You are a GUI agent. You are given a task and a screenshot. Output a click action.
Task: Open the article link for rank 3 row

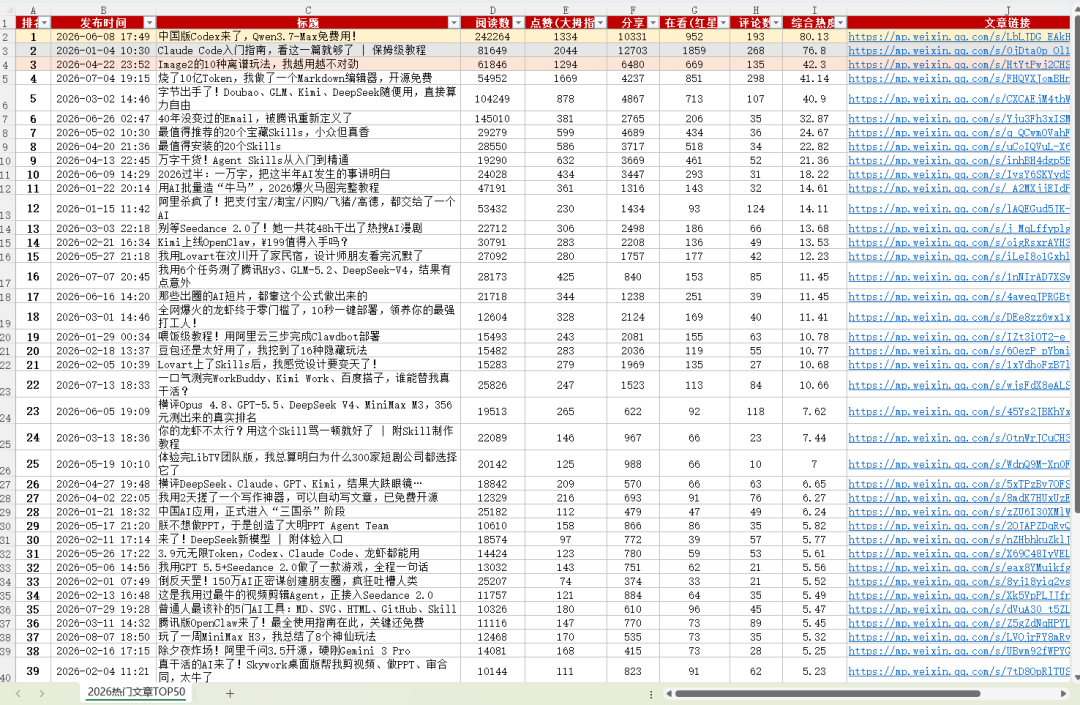tap(959, 64)
